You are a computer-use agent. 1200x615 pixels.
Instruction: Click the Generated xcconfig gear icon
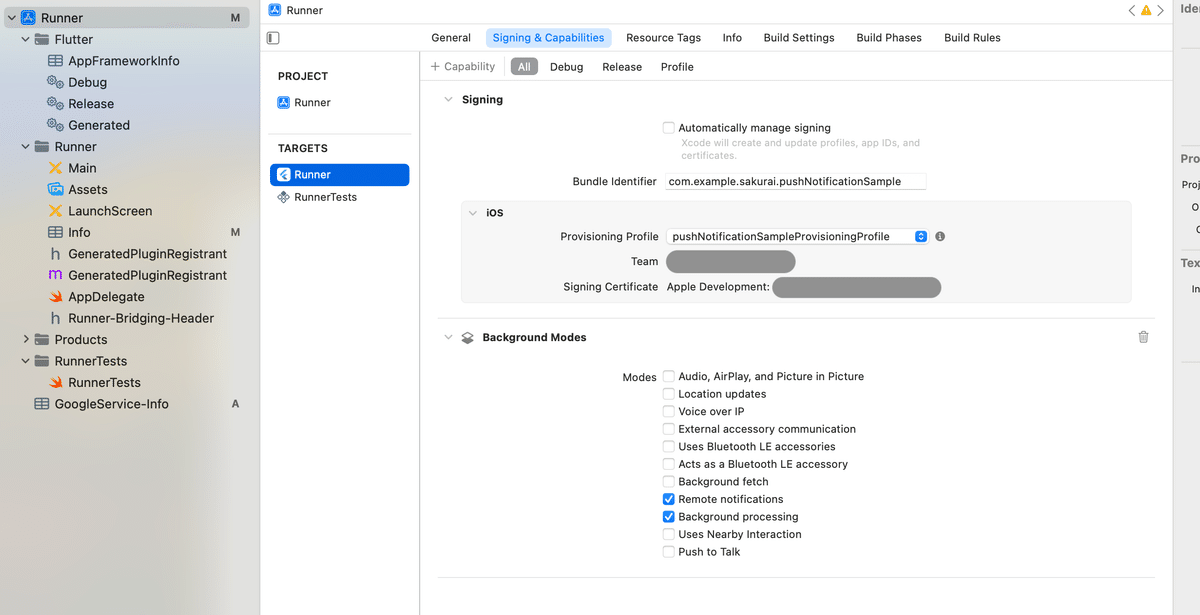56,125
